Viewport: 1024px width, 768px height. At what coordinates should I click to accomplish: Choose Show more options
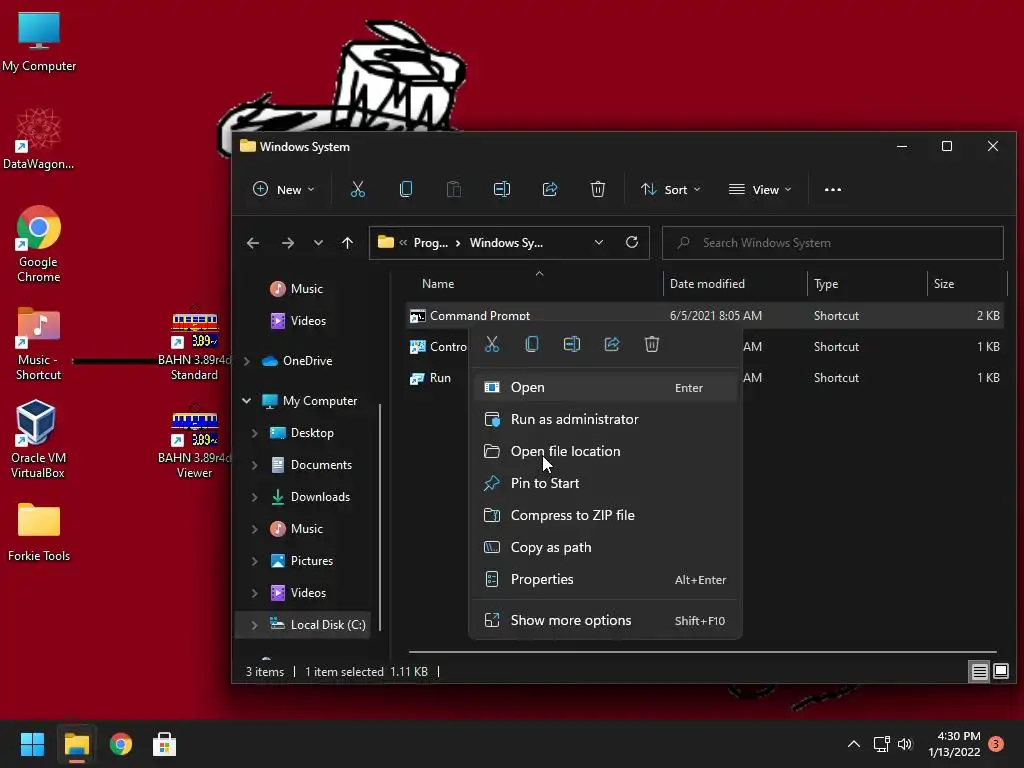coord(605,620)
